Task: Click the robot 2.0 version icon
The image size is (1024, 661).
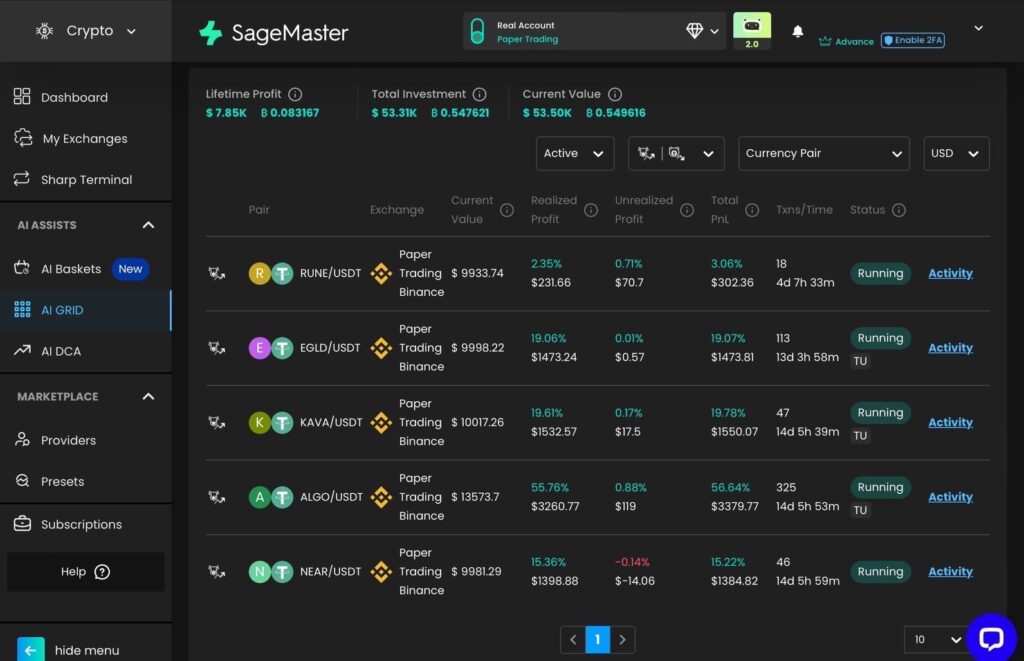Action: point(752,27)
